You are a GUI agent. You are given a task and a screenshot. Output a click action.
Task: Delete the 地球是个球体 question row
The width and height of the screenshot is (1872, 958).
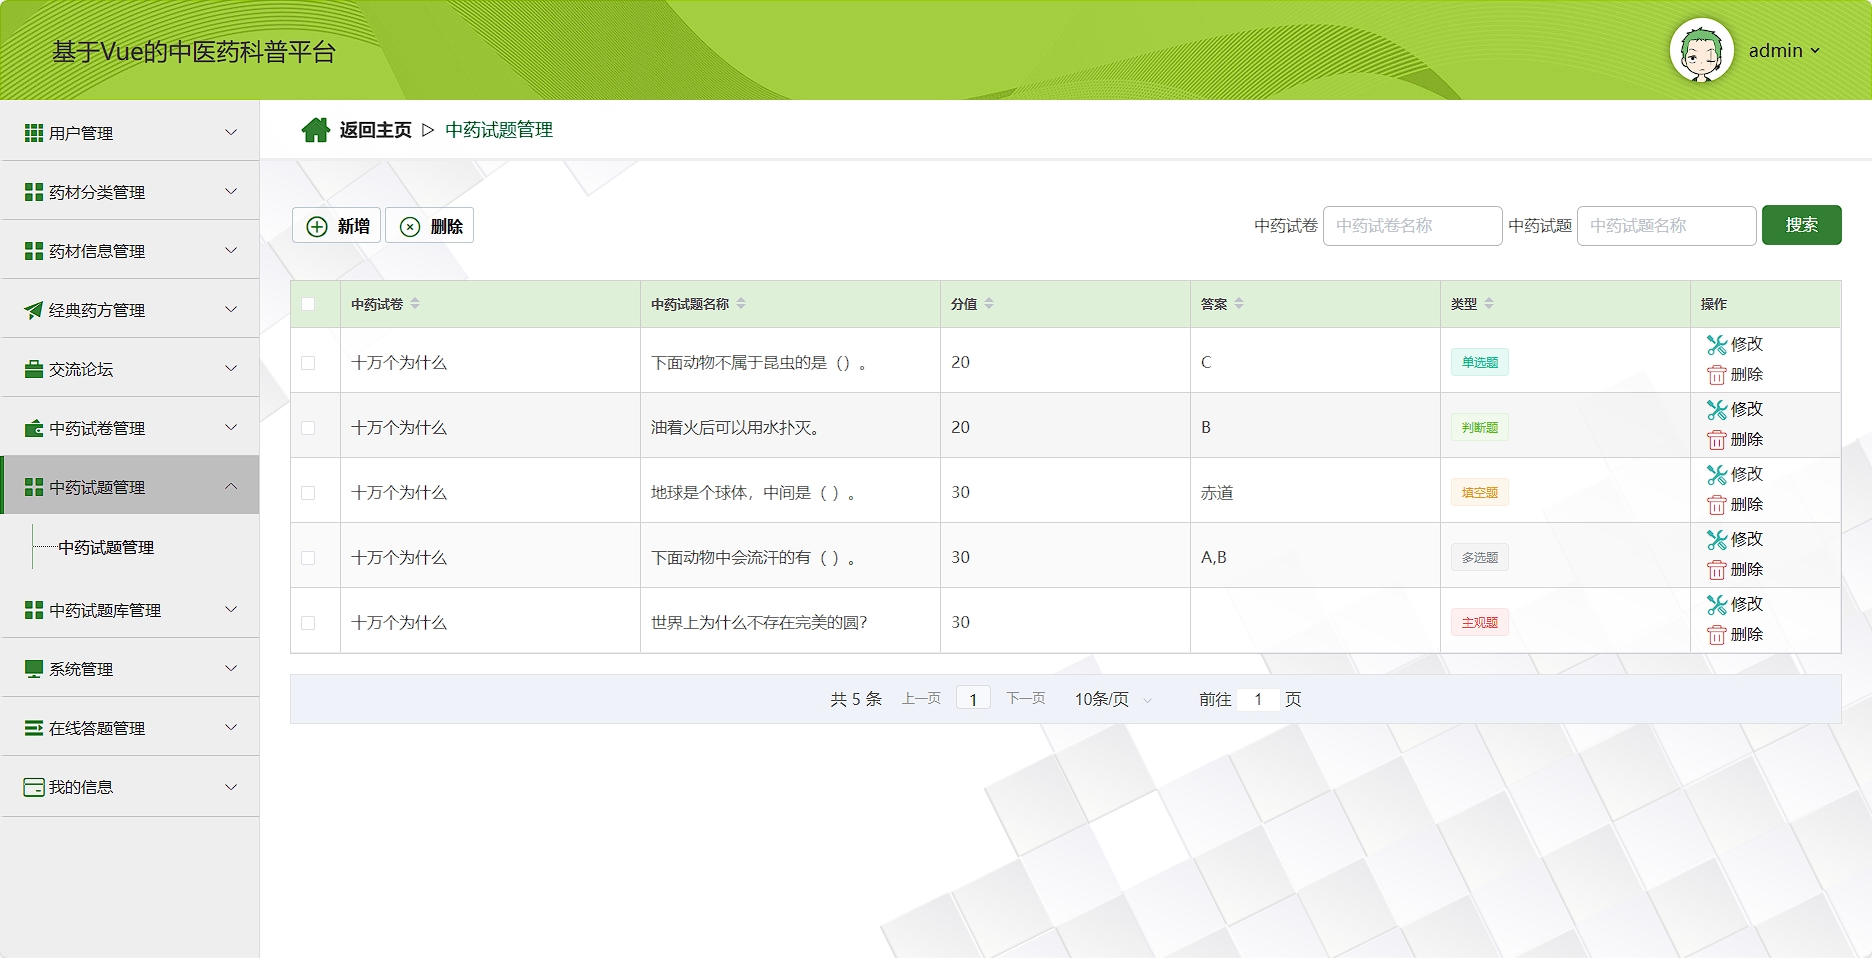tap(1735, 505)
